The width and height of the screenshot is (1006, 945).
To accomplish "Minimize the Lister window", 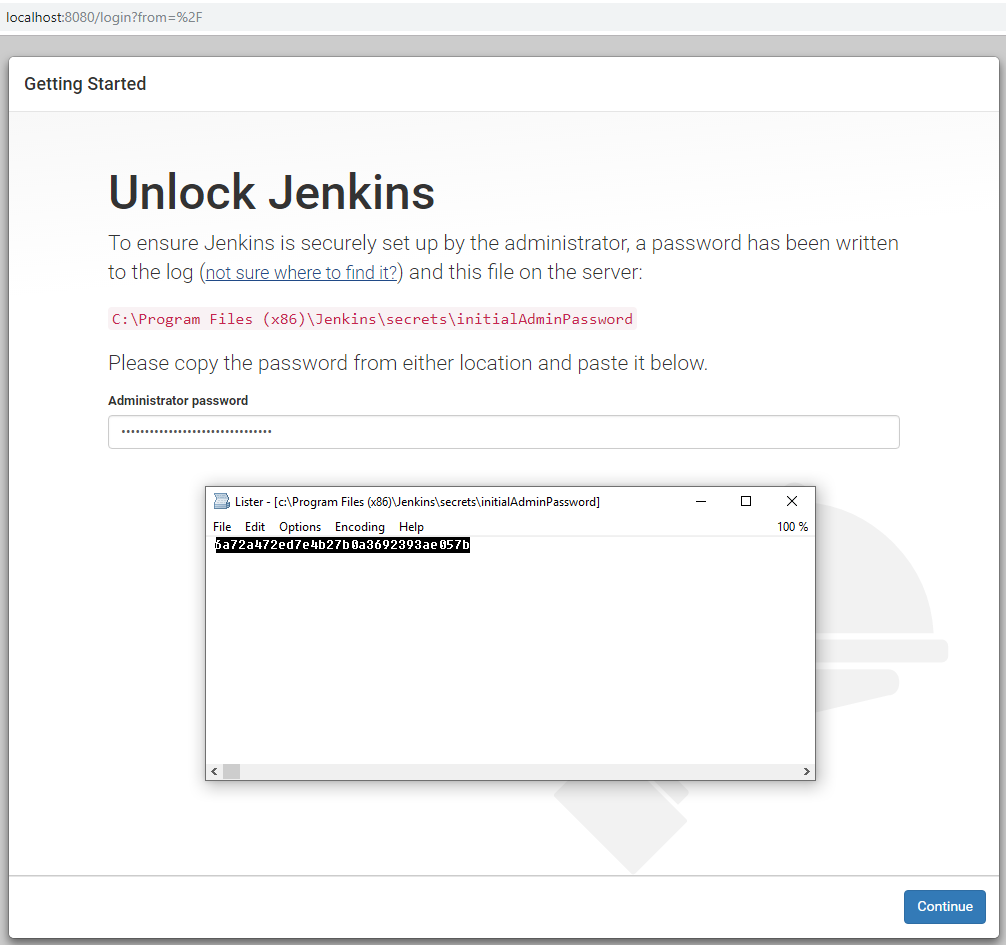I will (x=701, y=501).
